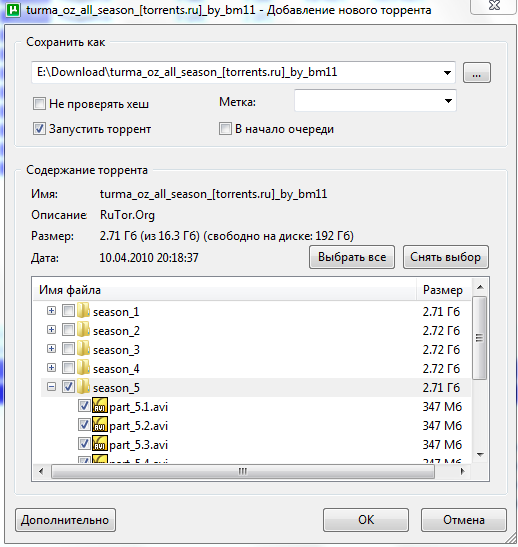Click the 'Размер' column header

coord(444,290)
